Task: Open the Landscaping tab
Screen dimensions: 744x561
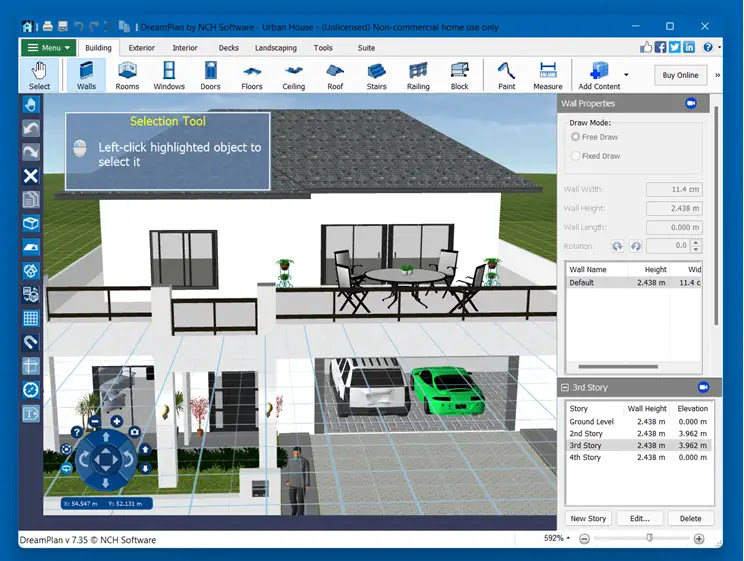Action: pyautogui.click(x=276, y=48)
